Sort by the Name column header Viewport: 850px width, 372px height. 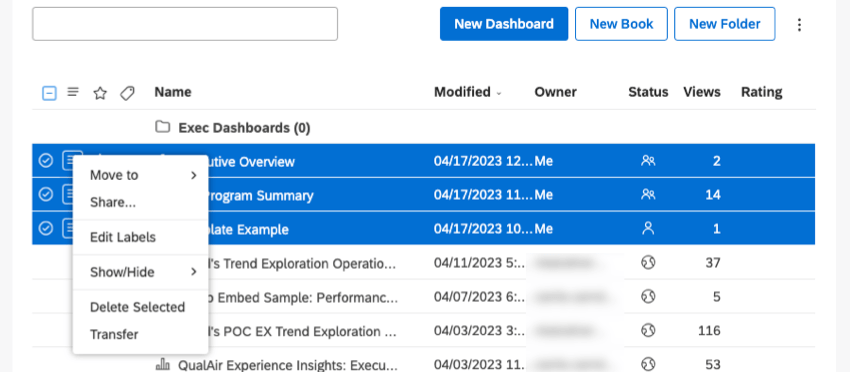click(173, 92)
